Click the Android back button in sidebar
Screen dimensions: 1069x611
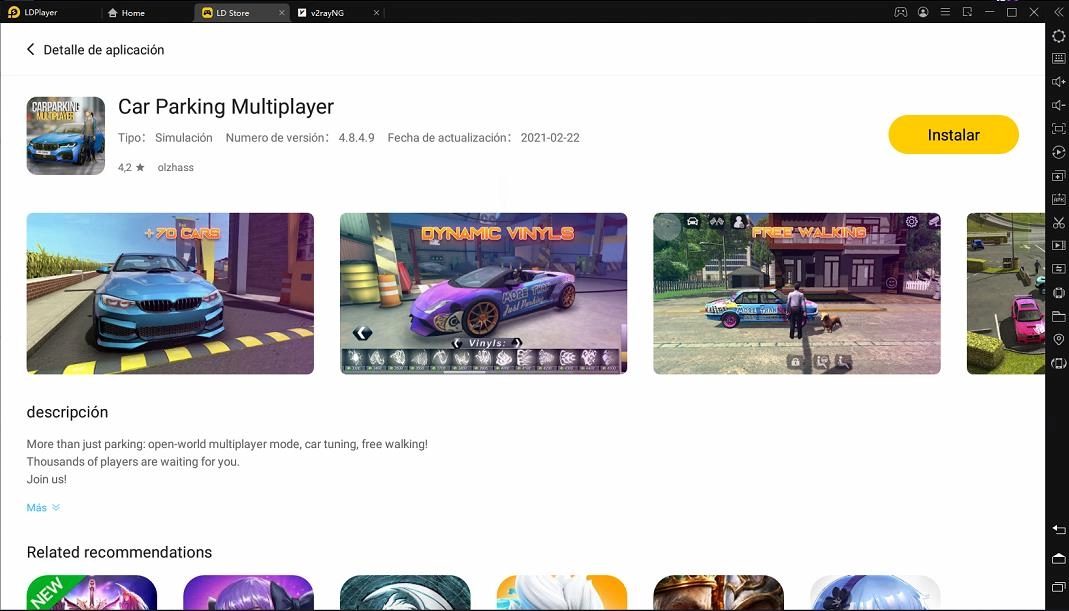tap(1059, 529)
